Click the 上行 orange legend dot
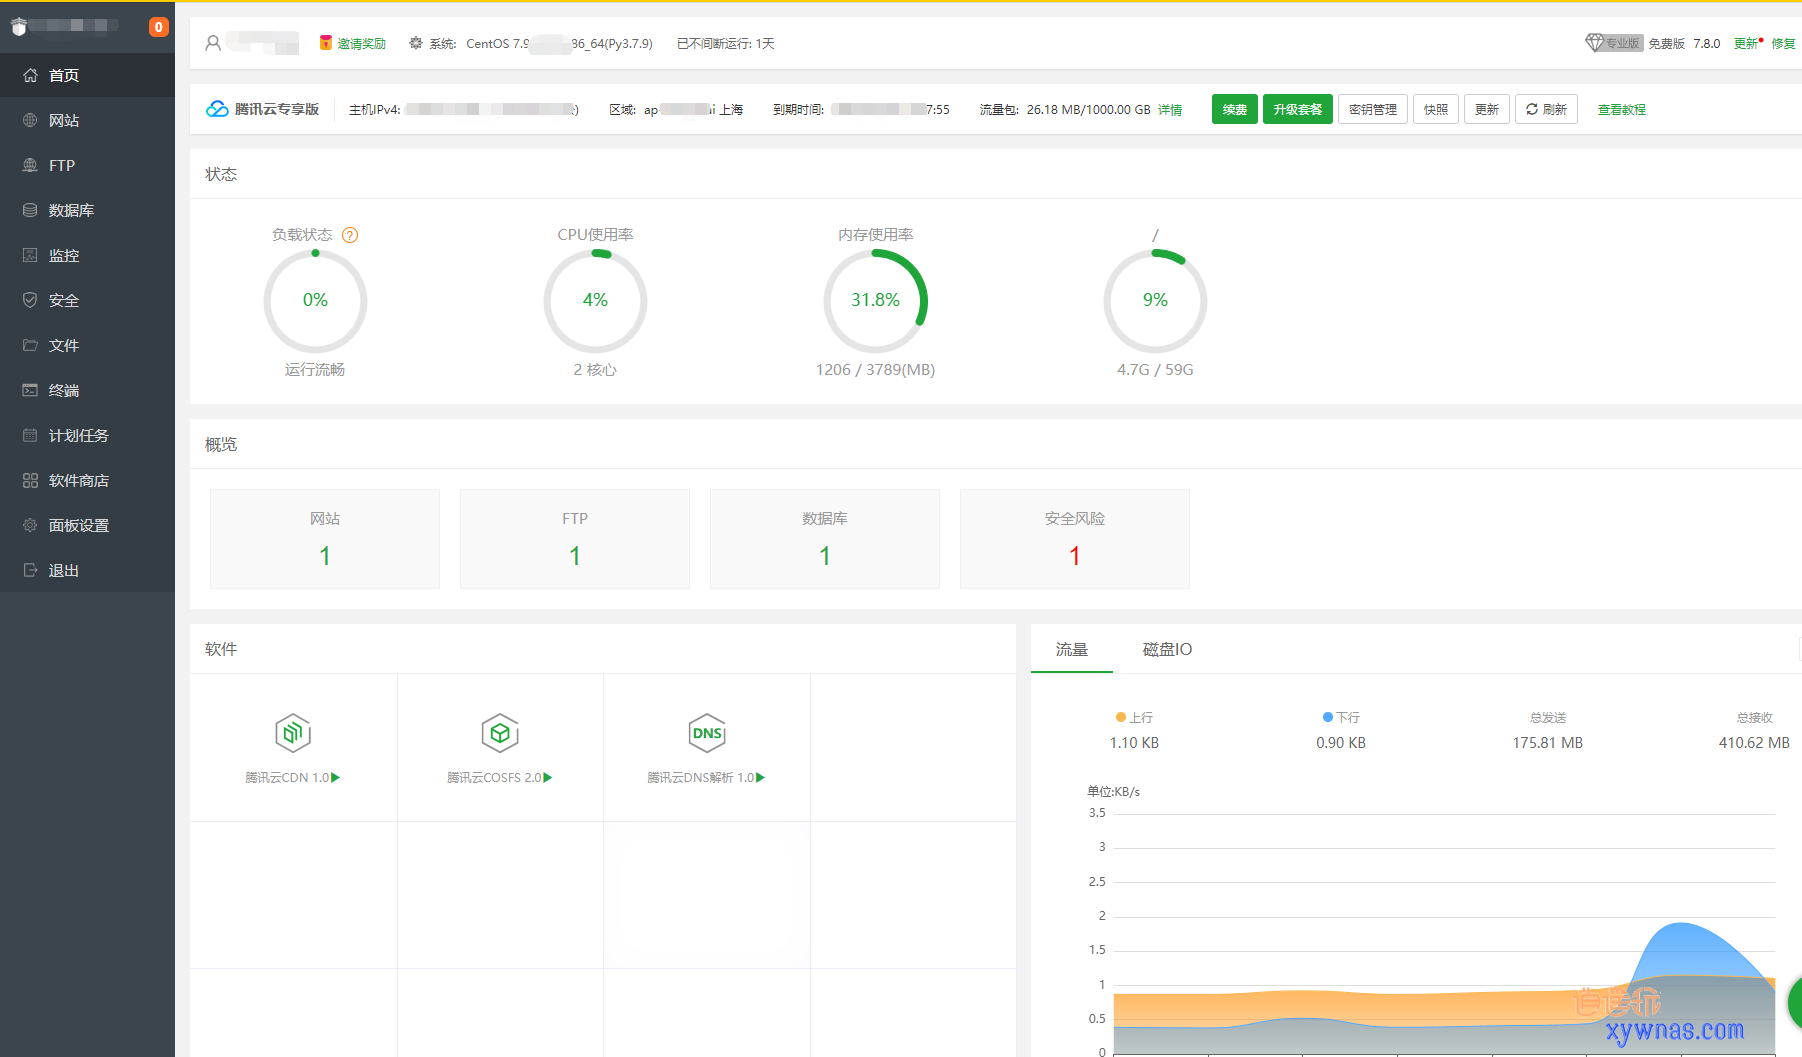 pos(1121,717)
